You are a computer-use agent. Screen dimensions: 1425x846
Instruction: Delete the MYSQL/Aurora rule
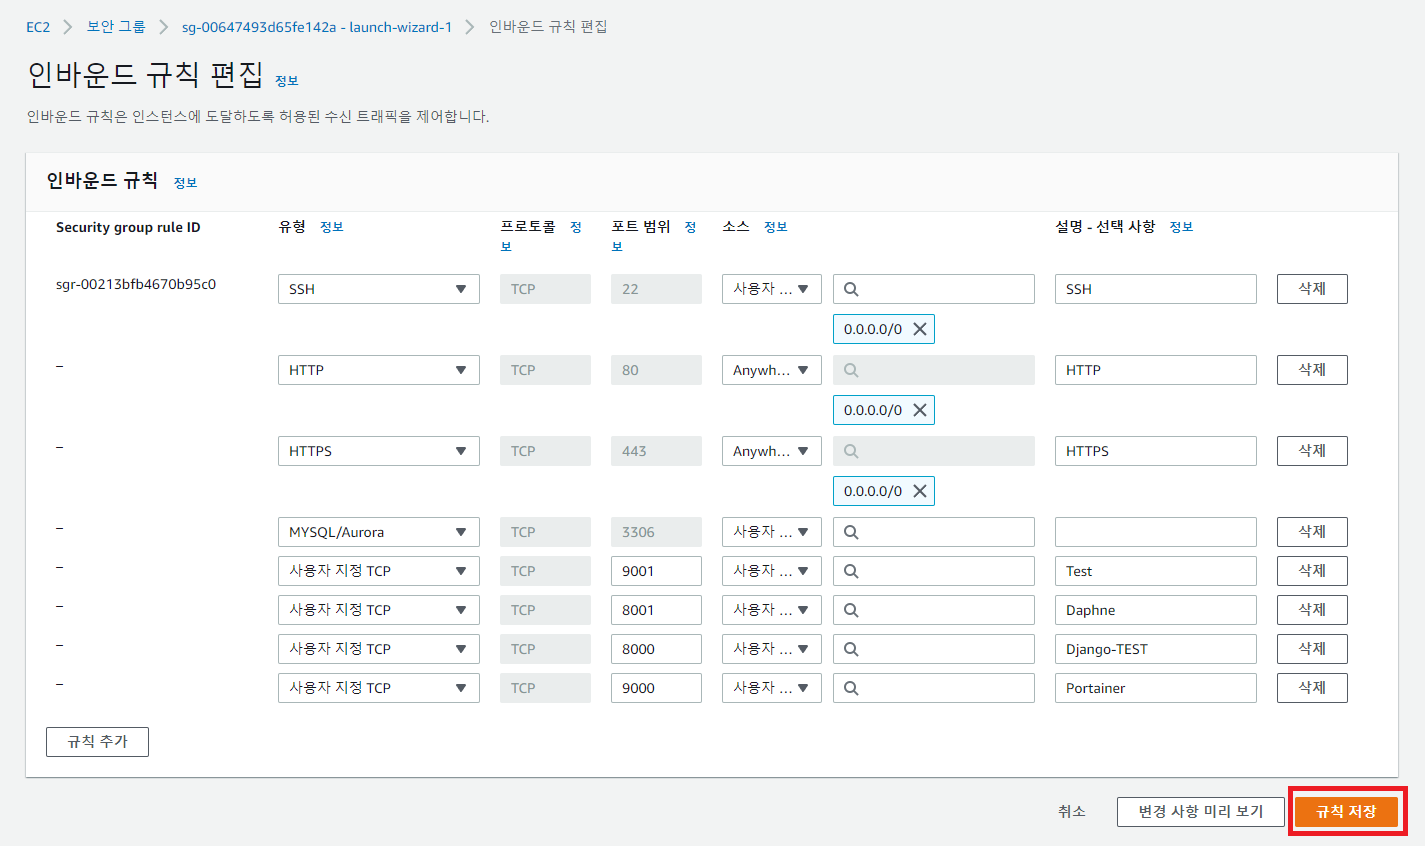tap(1312, 532)
